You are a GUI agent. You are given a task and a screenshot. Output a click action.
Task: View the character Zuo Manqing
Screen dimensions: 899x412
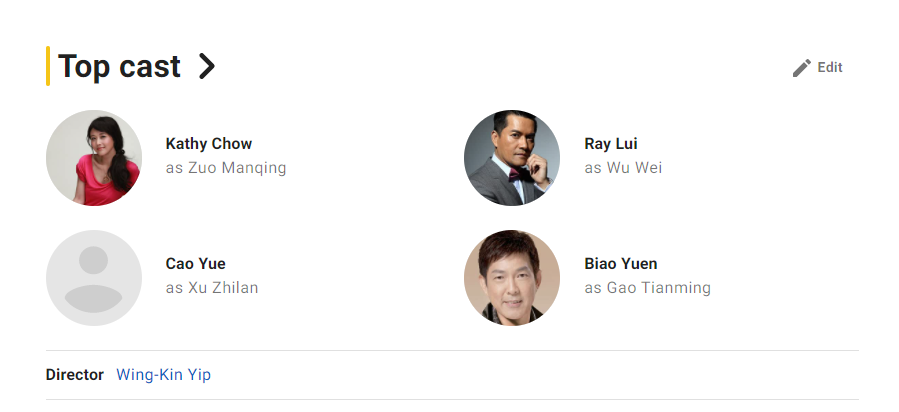tap(237, 168)
